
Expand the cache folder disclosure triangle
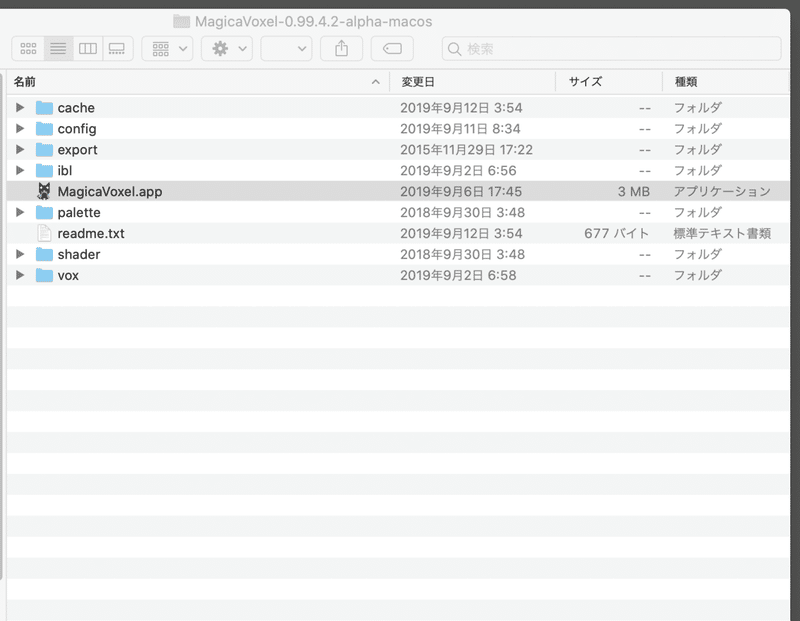pyautogui.click(x=20, y=107)
